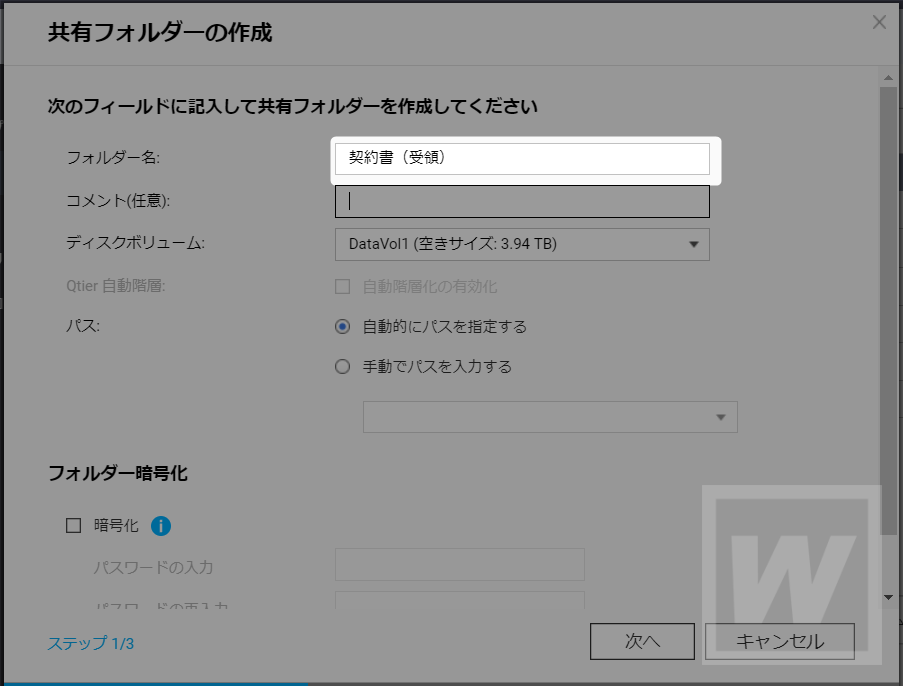This screenshot has height=686, width=903.
Task: Expand the manual path dropdown
Action: pyautogui.click(x=550, y=417)
